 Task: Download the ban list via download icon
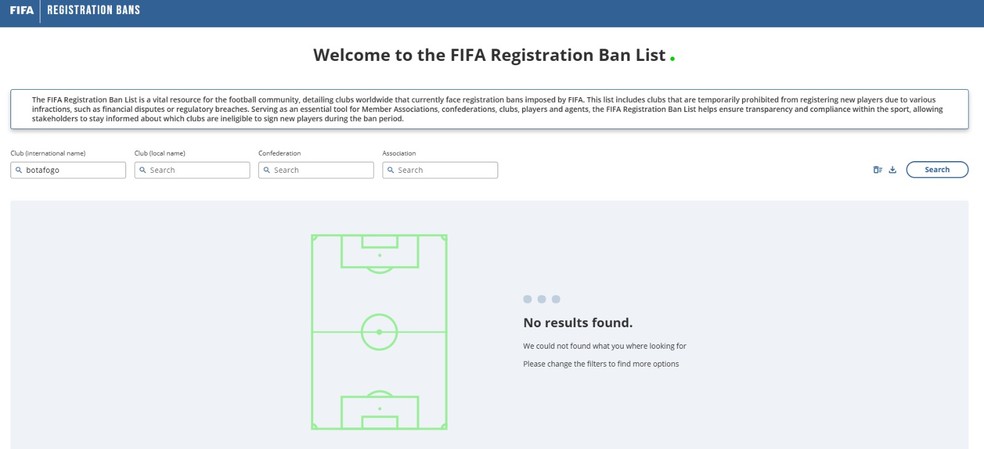click(x=892, y=170)
